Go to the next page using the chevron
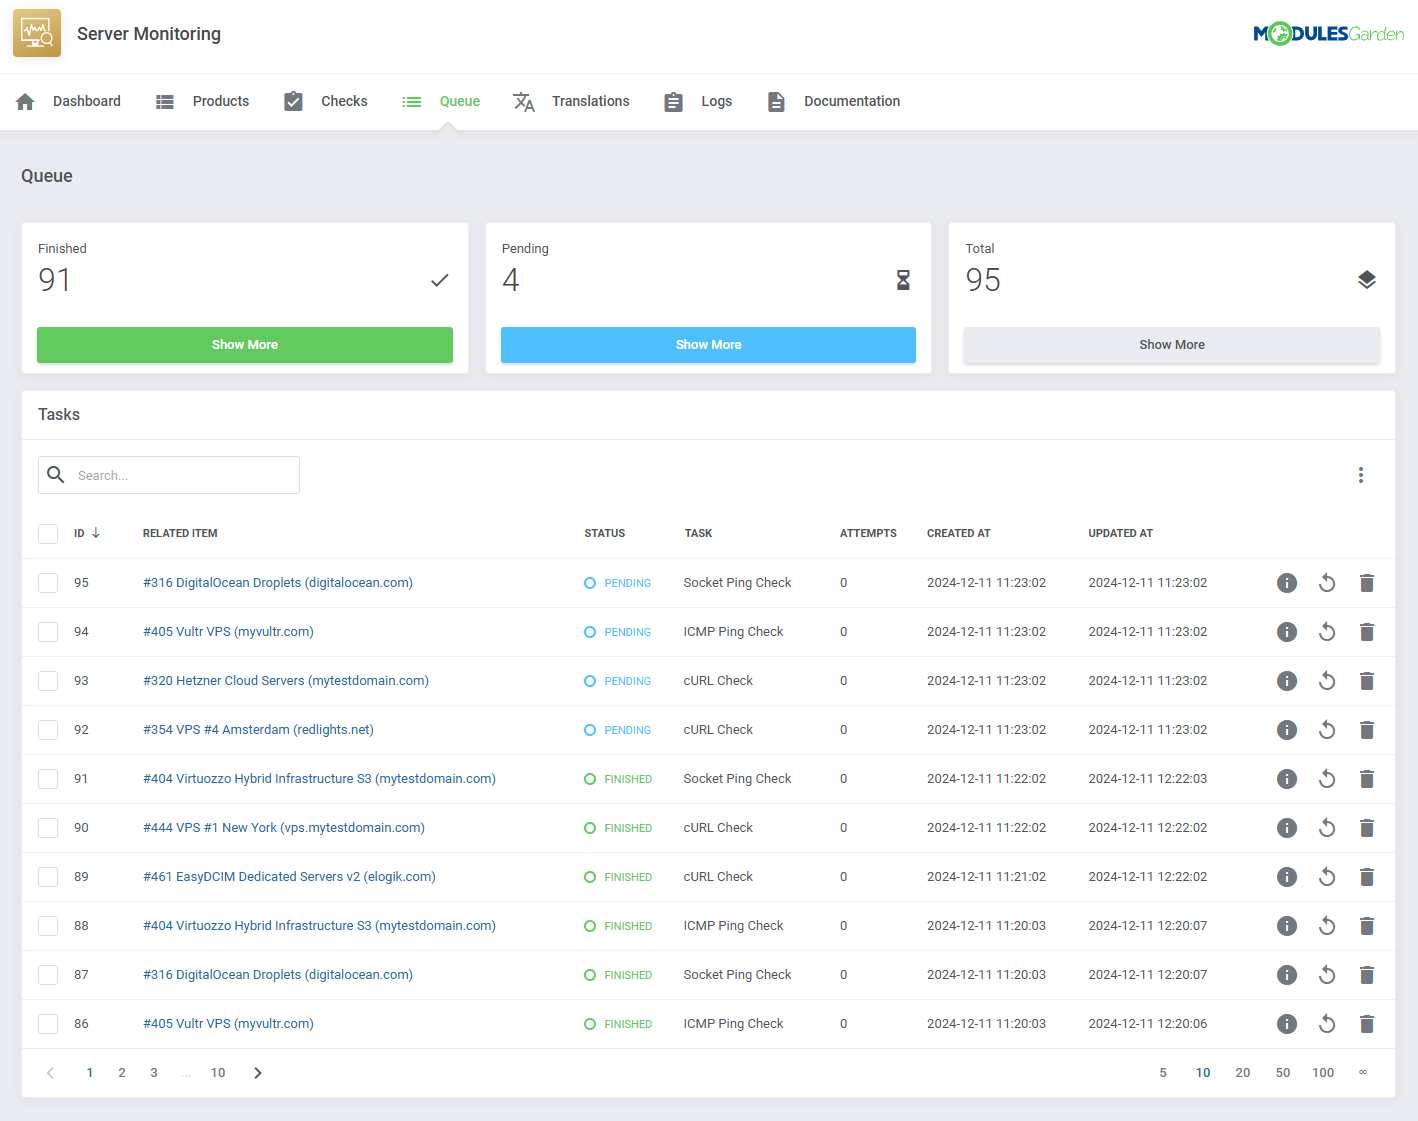The image size is (1418, 1121). pos(257,1072)
